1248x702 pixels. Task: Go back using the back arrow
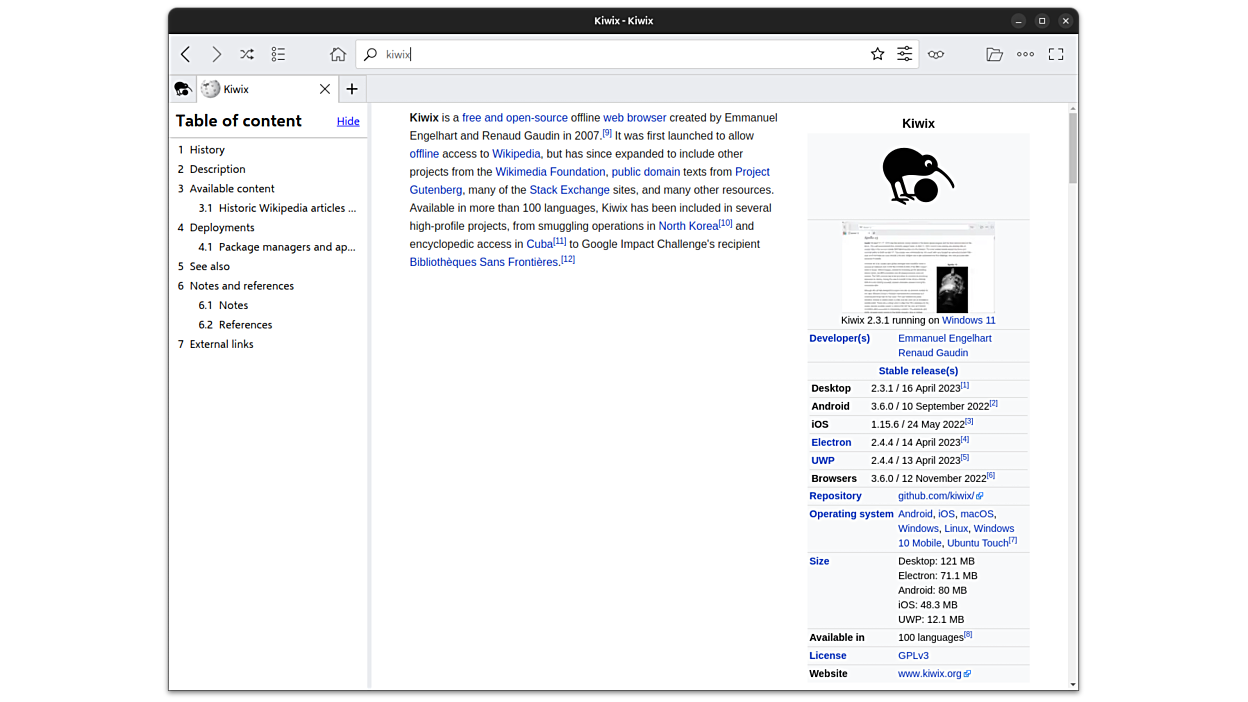point(186,54)
